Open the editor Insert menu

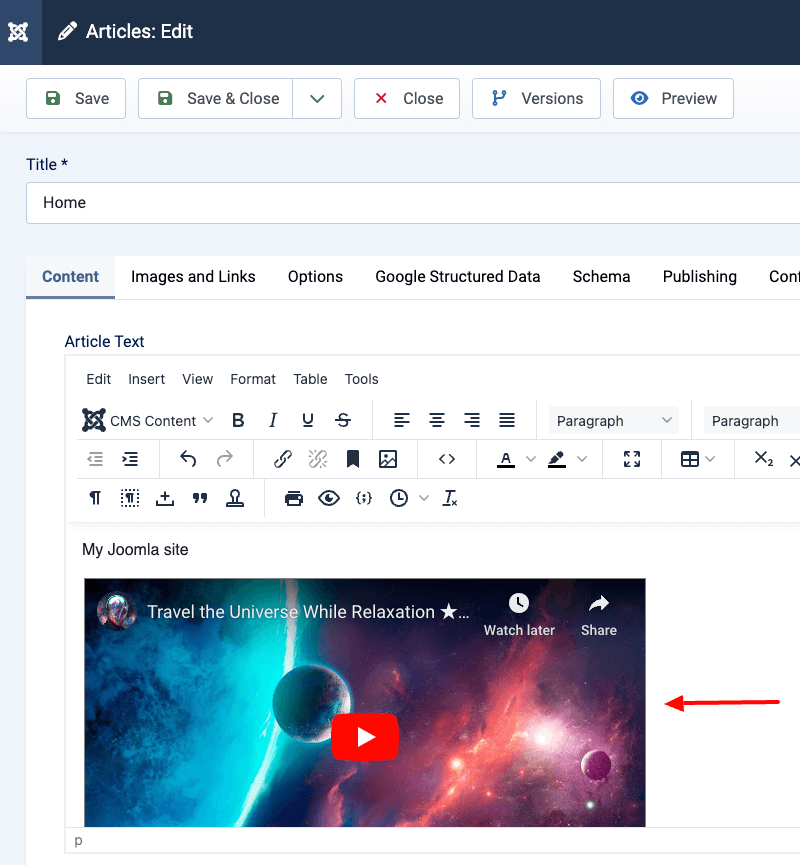click(x=146, y=379)
